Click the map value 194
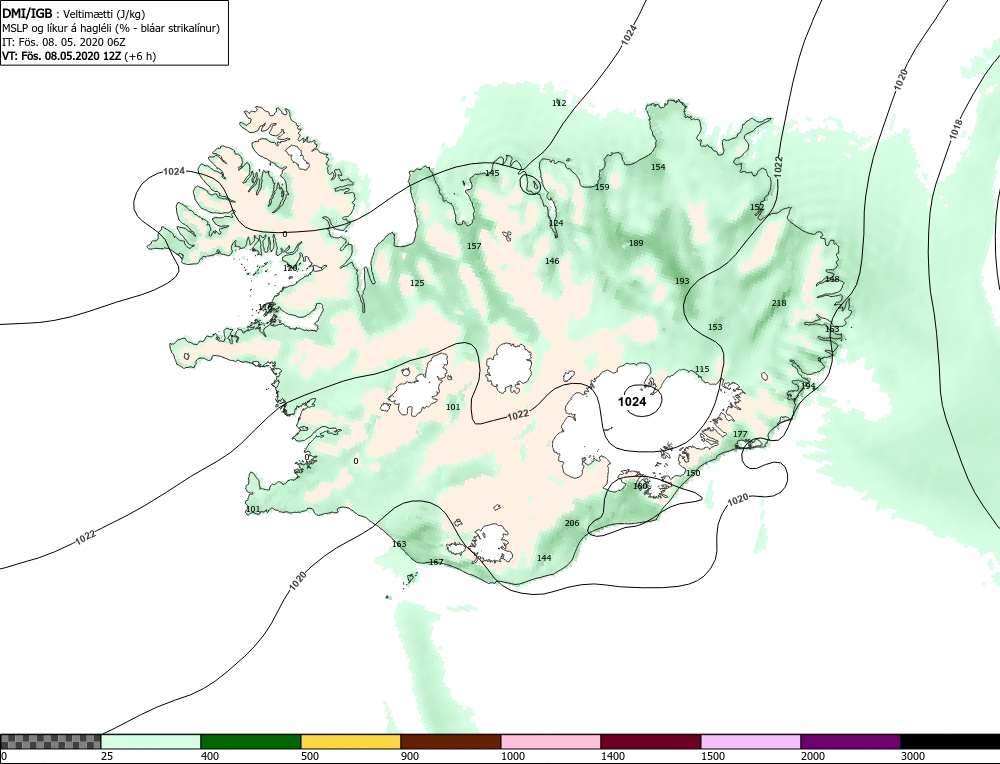1000x764 pixels. (808, 386)
